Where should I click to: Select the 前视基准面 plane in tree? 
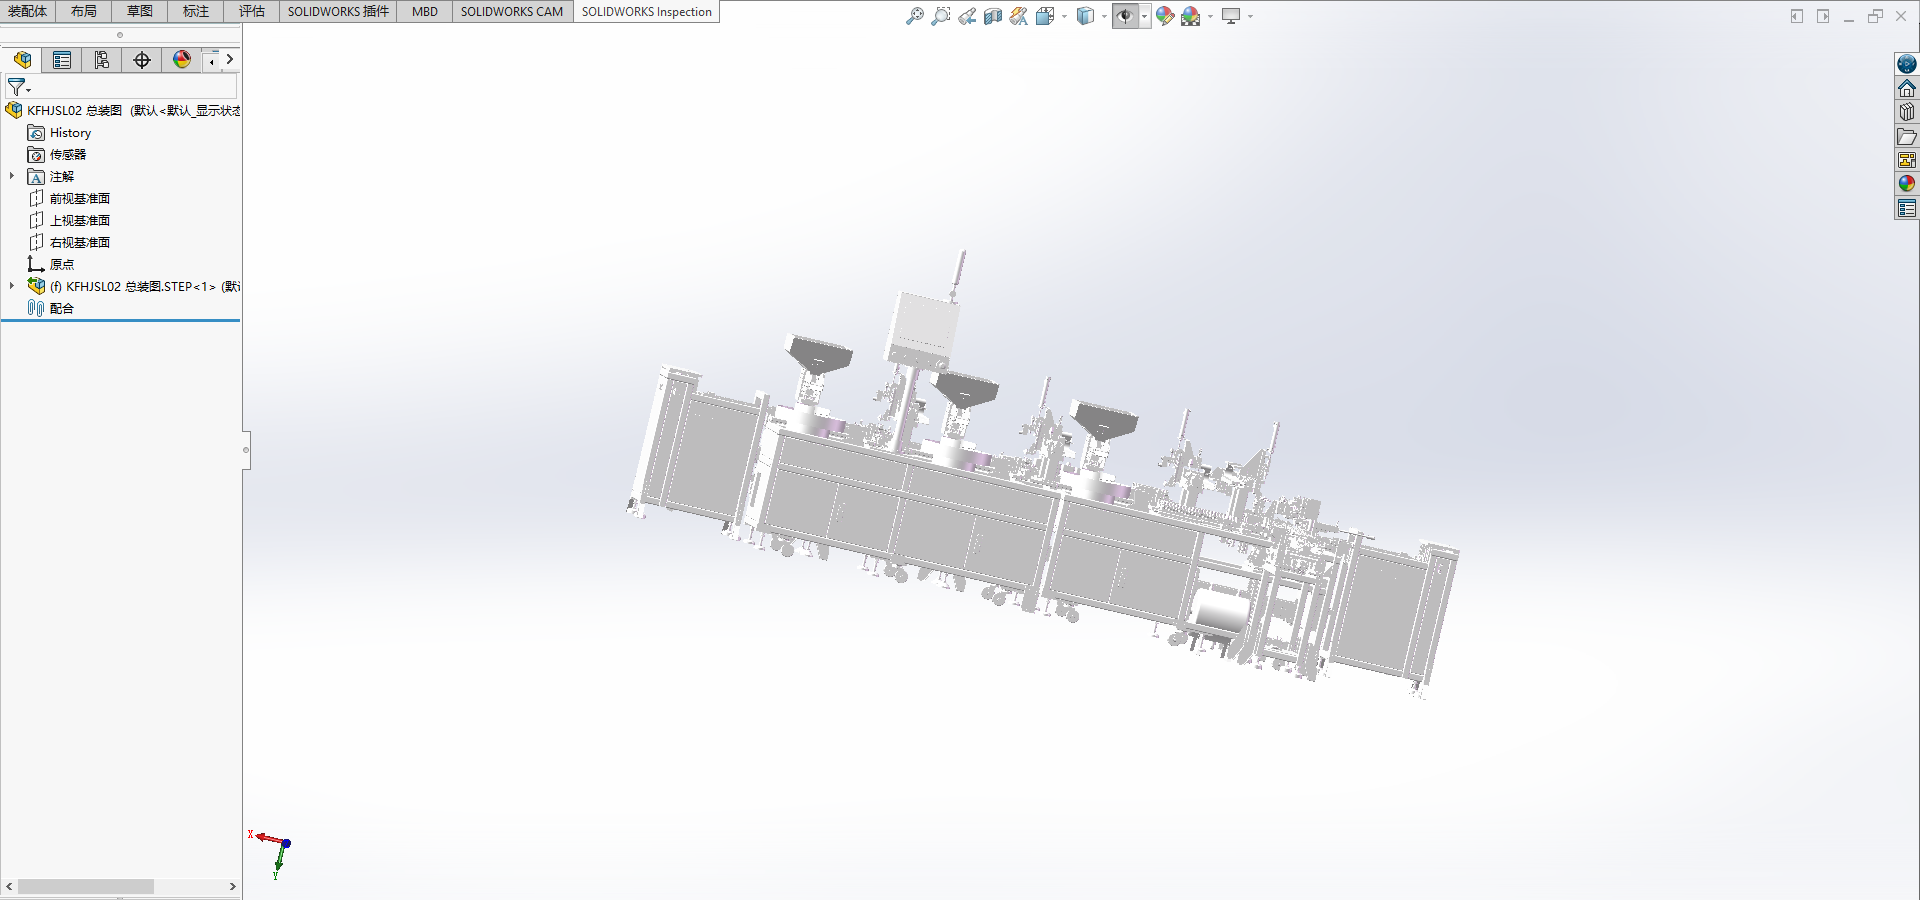tap(79, 198)
